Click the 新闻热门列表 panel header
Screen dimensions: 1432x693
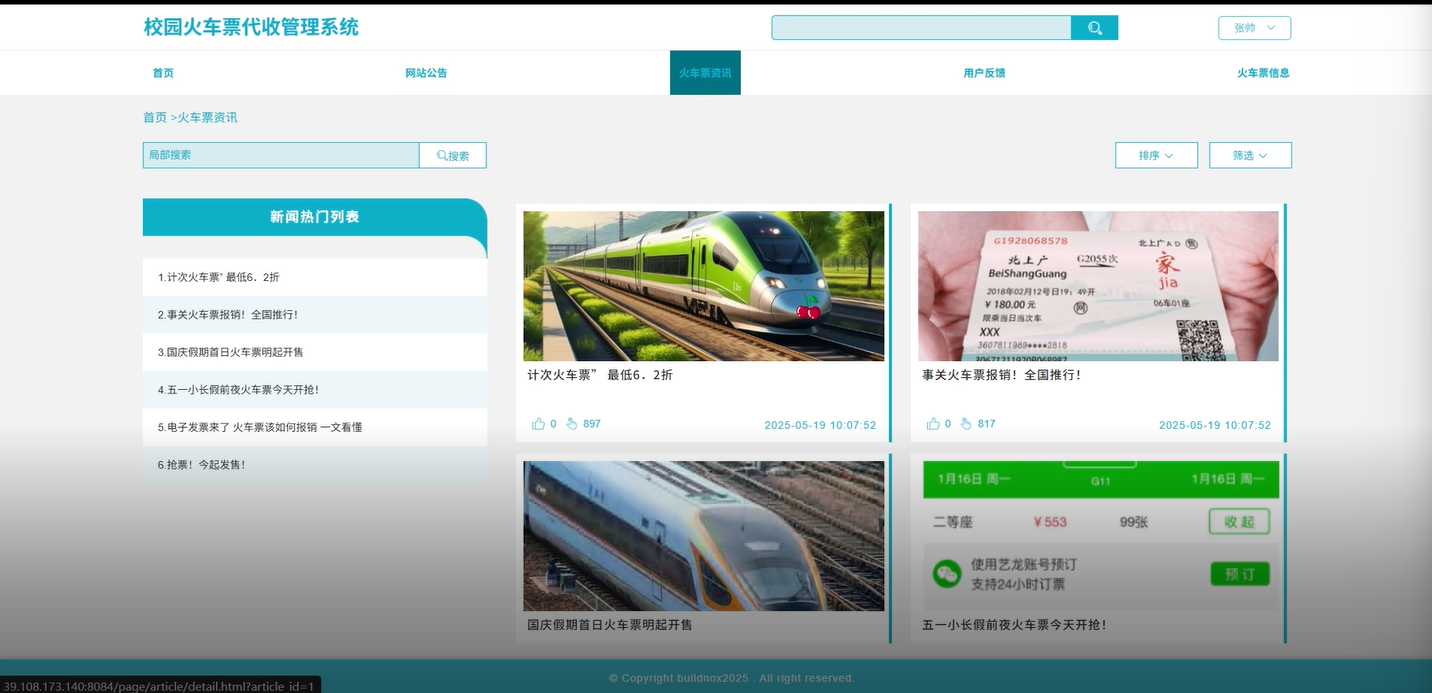pos(315,217)
